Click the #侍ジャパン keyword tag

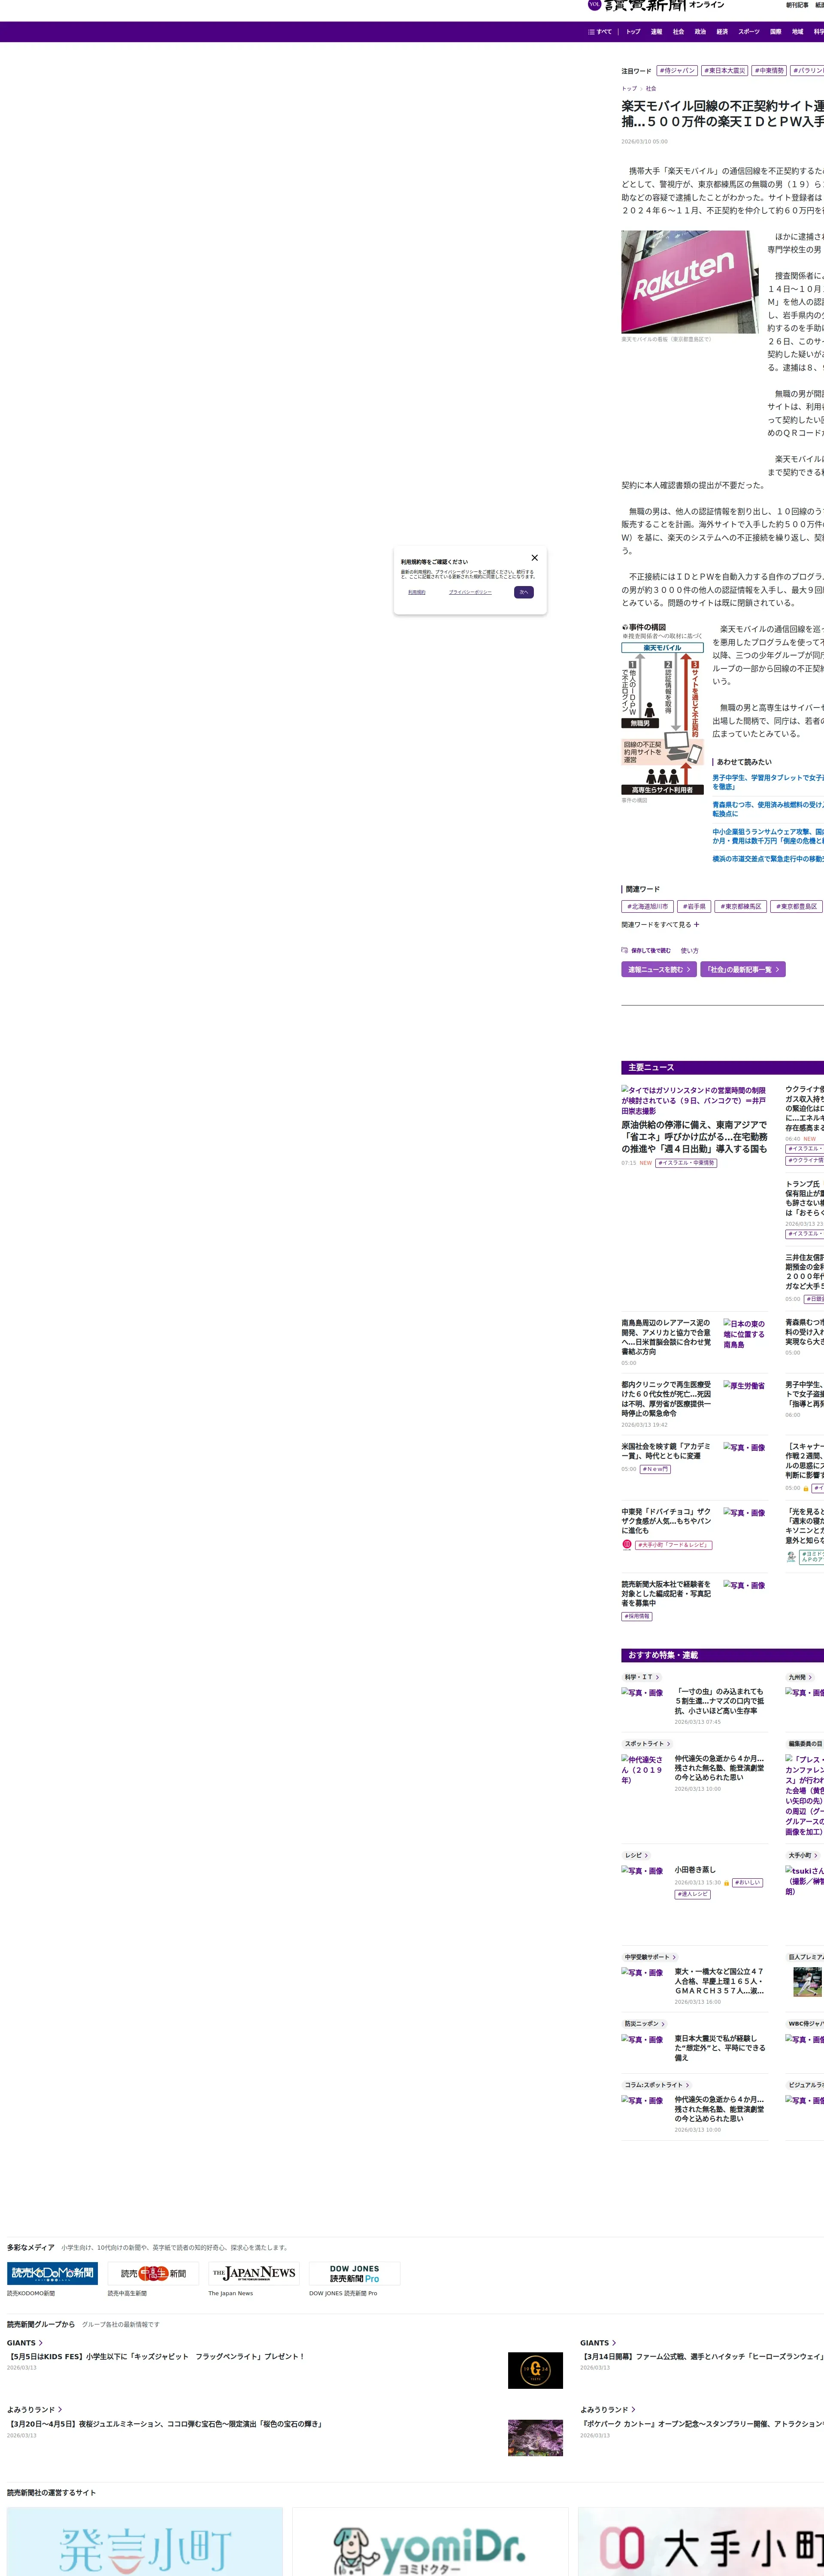pyautogui.click(x=677, y=71)
